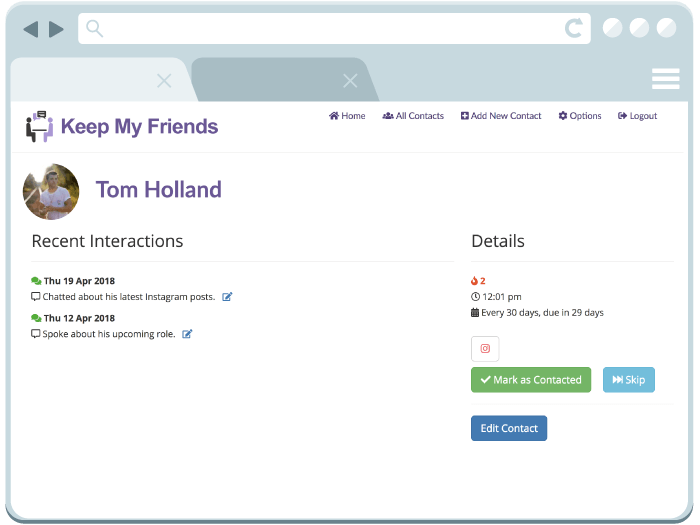Click the Instagram icon button

point(485,349)
